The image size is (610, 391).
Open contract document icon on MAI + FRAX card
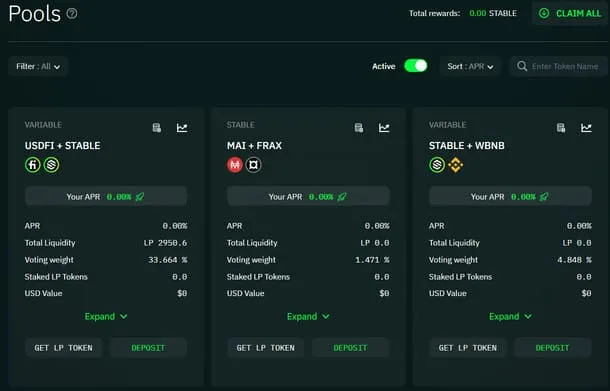(359, 128)
